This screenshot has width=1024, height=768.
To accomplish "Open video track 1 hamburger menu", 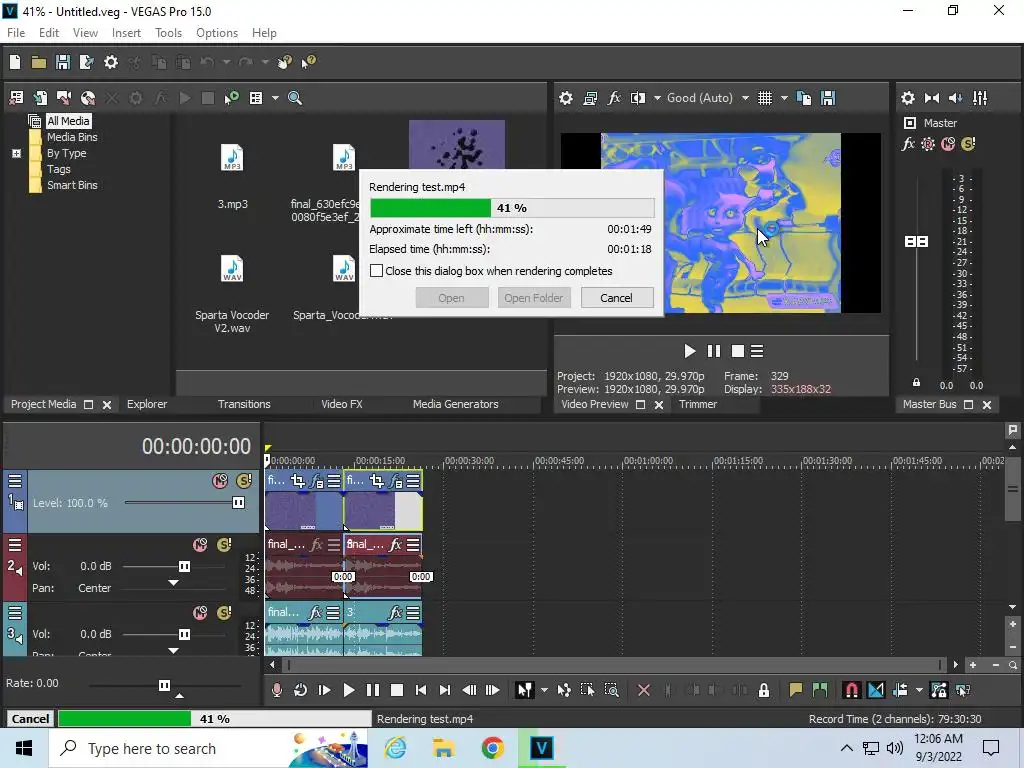I will point(15,481).
